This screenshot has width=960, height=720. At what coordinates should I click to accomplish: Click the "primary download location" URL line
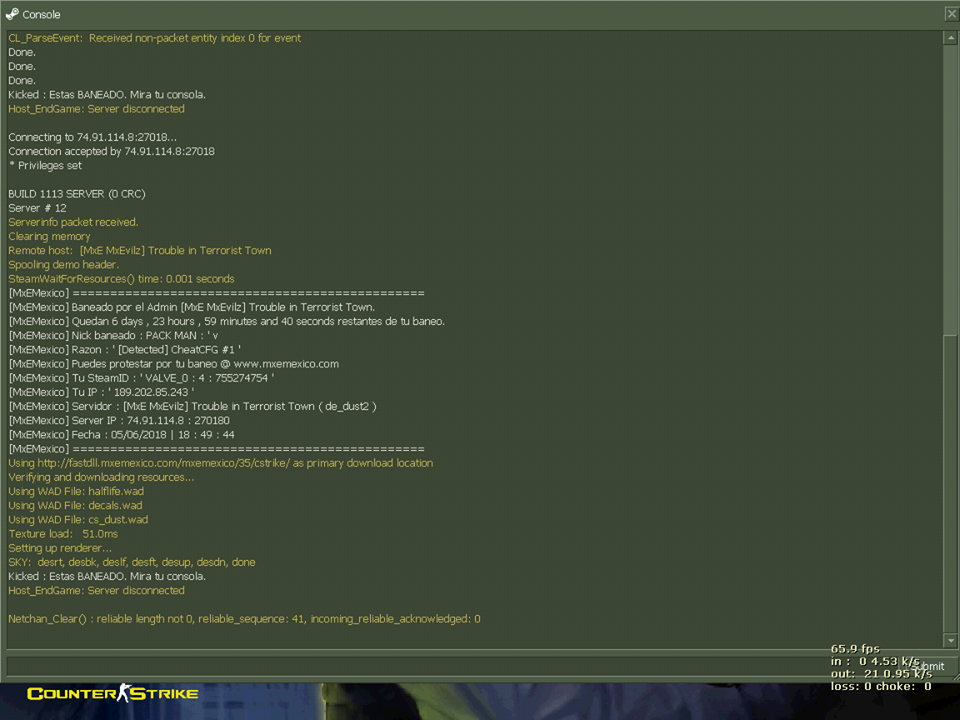click(x=220, y=463)
